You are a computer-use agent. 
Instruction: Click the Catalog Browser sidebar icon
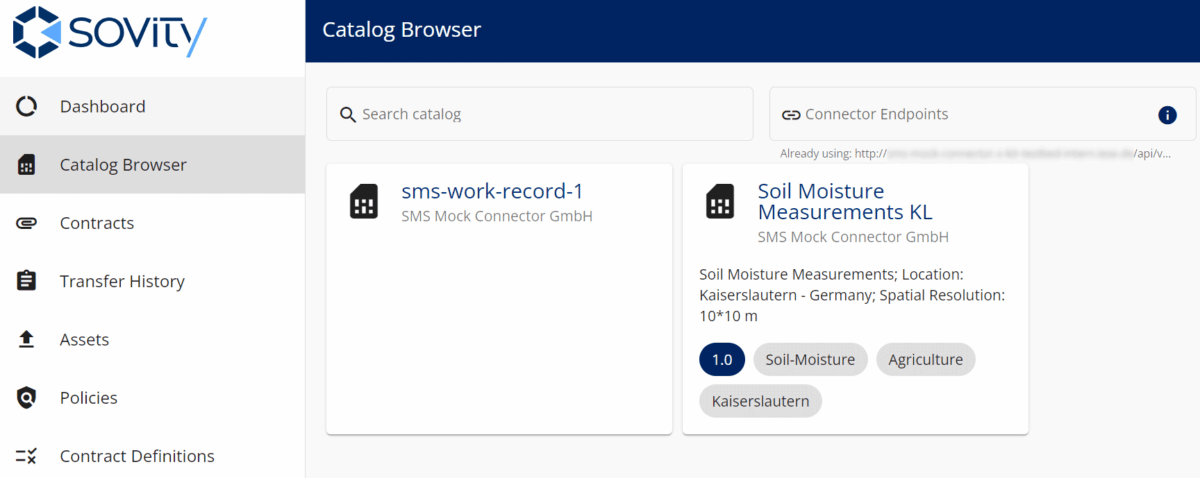[27, 165]
